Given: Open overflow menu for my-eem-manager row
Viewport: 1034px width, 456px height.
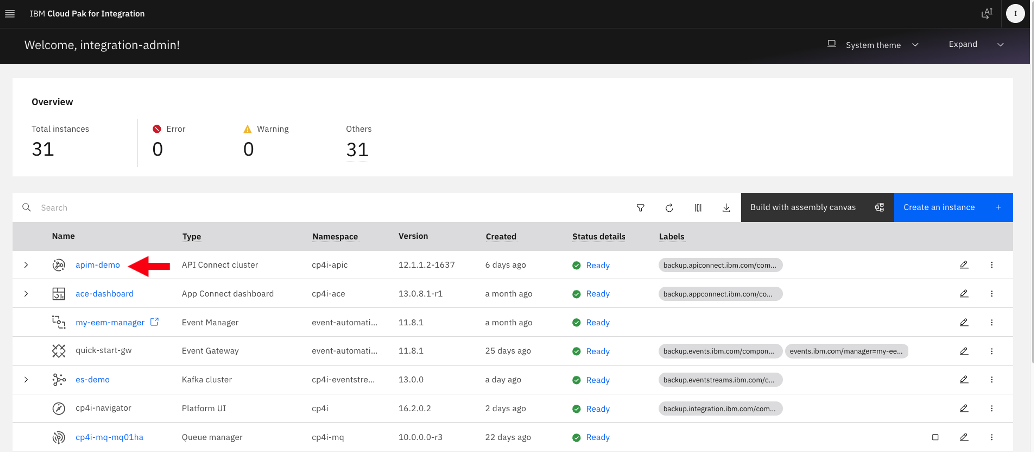Looking at the screenshot, I should pyautogui.click(x=991, y=323).
